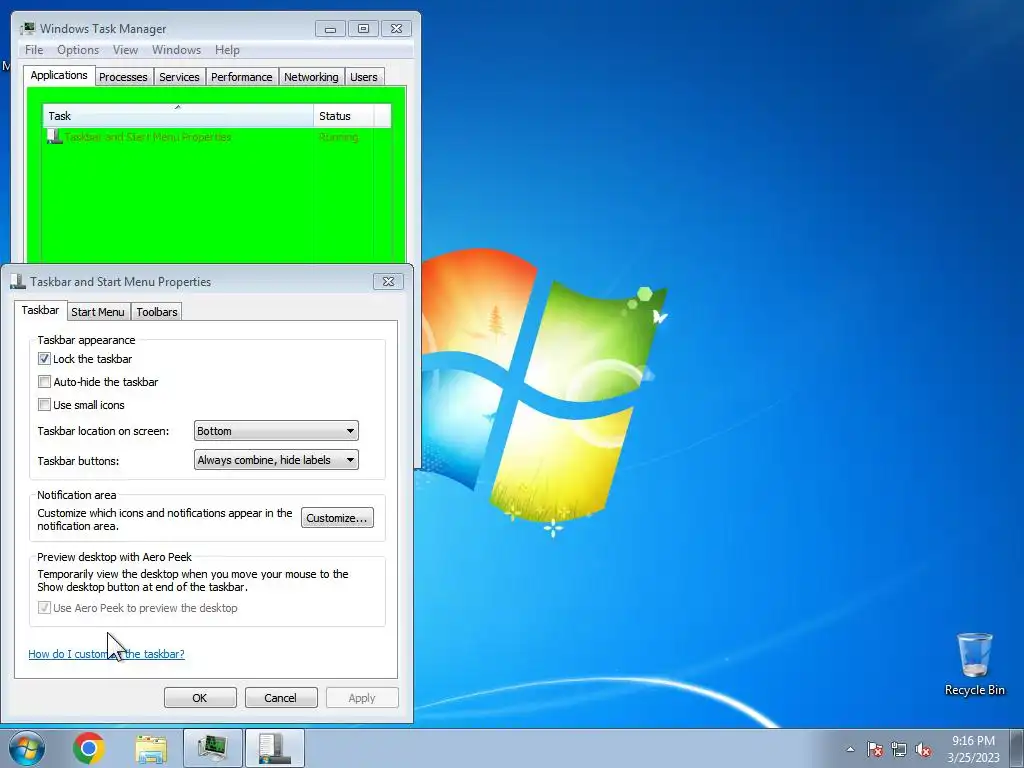Switch to Performance tab
The image size is (1024, 768).
242,77
